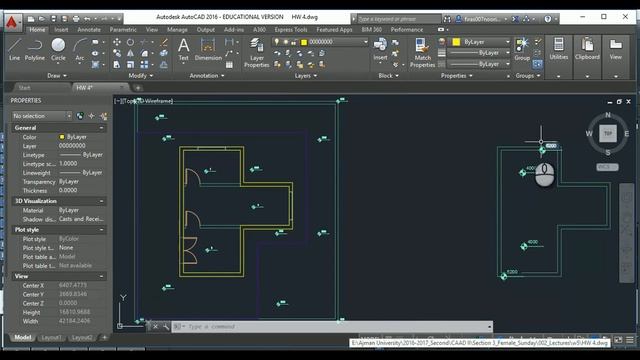Maximize the drawing viewport window
This screenshot has height=360, width=640.
click(619, 102)
